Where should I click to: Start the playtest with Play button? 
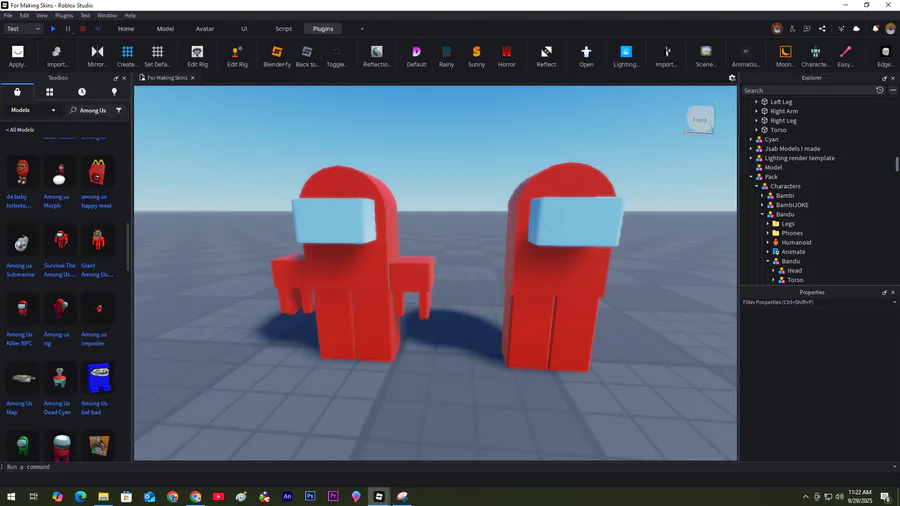pyautogui.click(x=53, y=29)
